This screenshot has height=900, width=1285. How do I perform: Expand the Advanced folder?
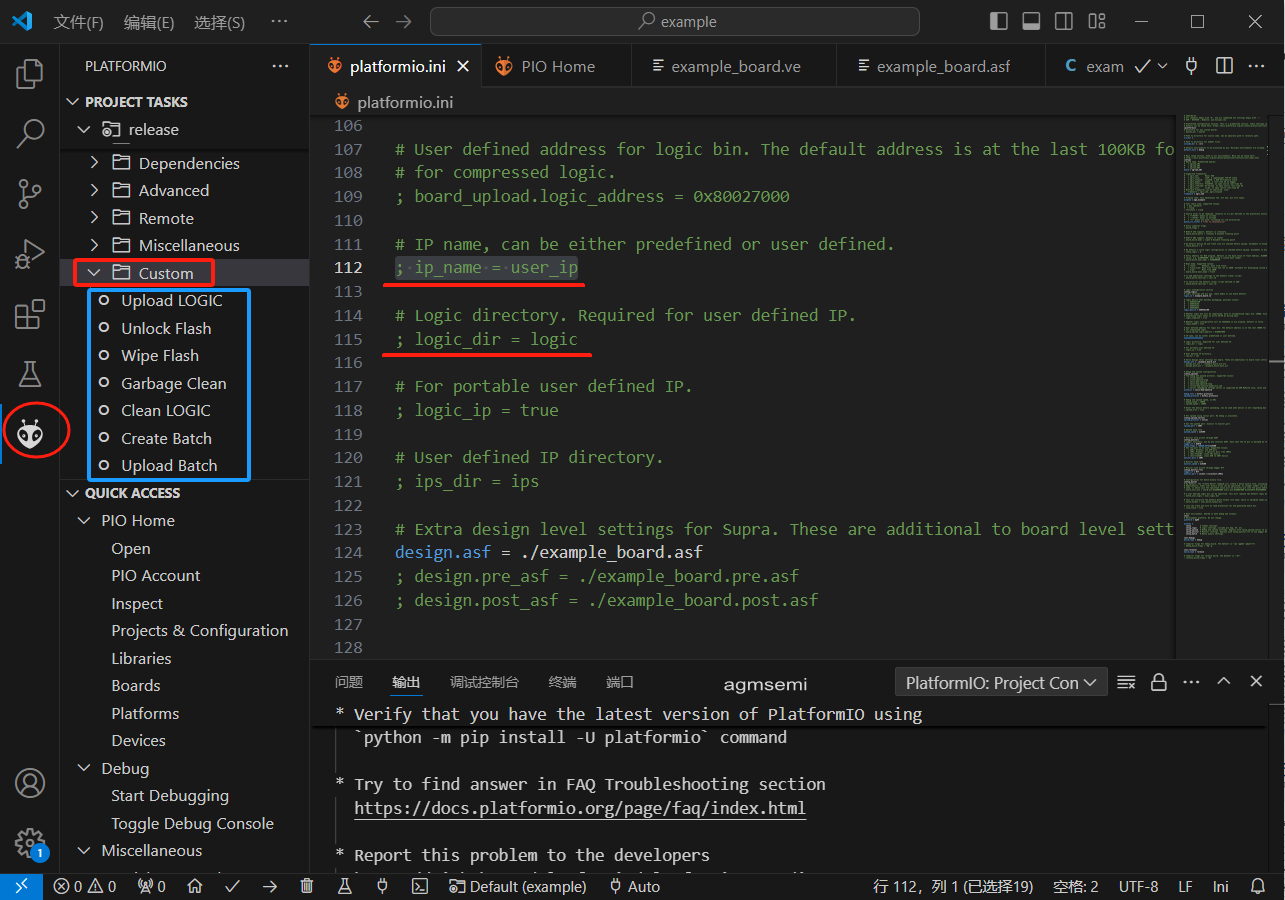click(95, 190)
